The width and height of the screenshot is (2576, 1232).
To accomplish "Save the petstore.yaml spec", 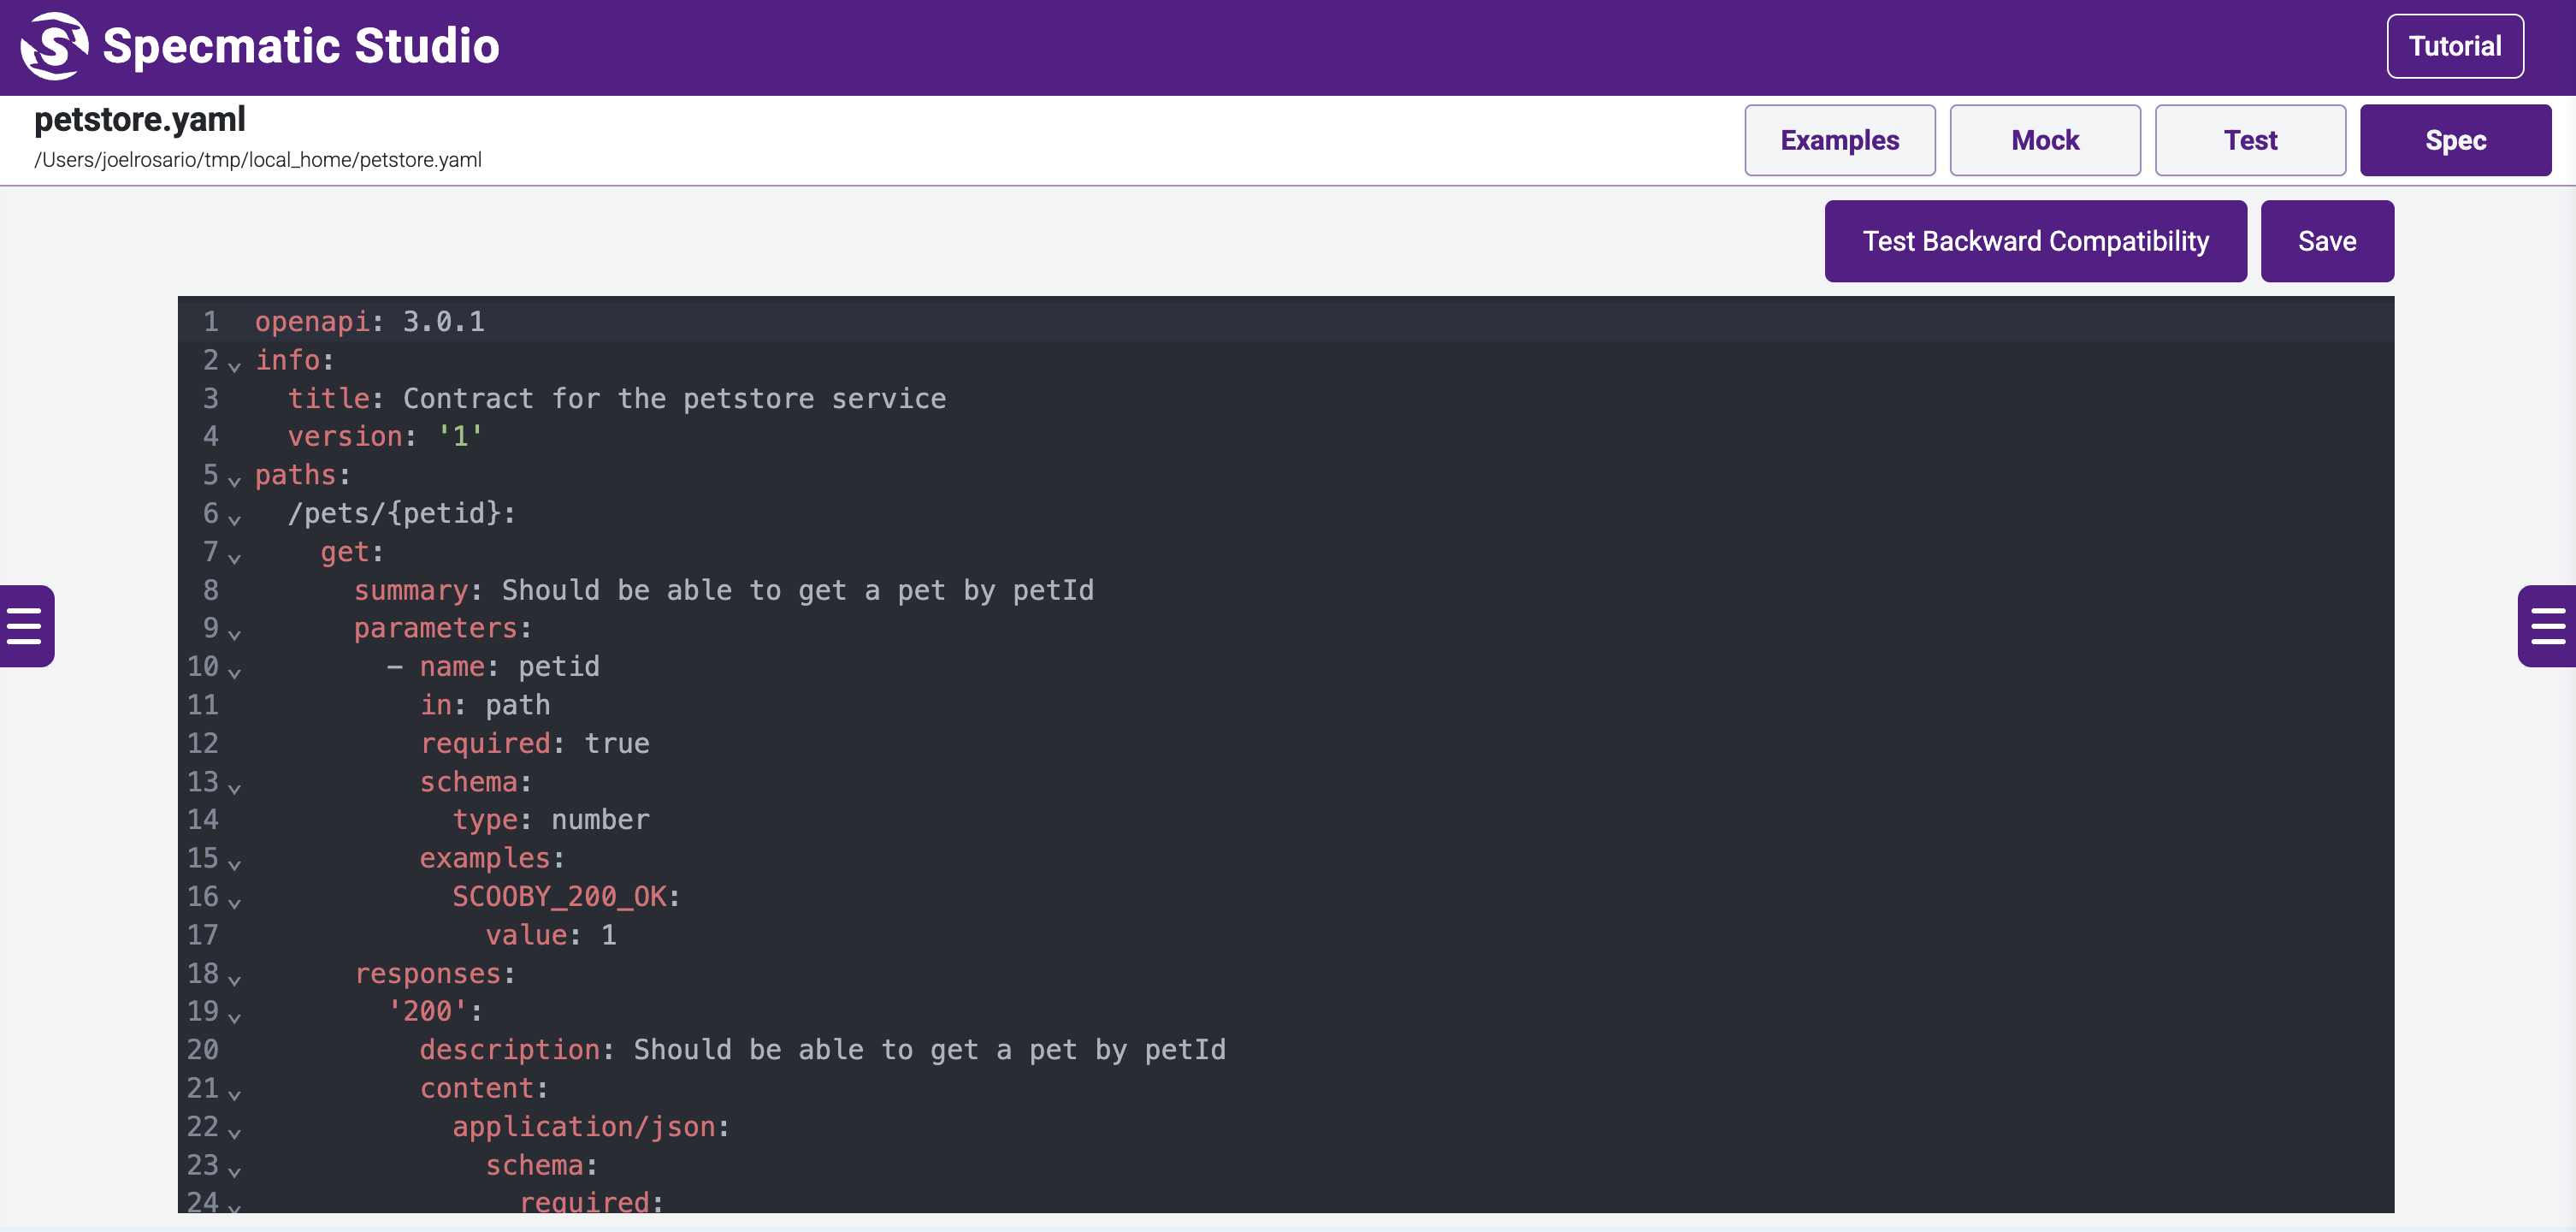I will 2326,241.
